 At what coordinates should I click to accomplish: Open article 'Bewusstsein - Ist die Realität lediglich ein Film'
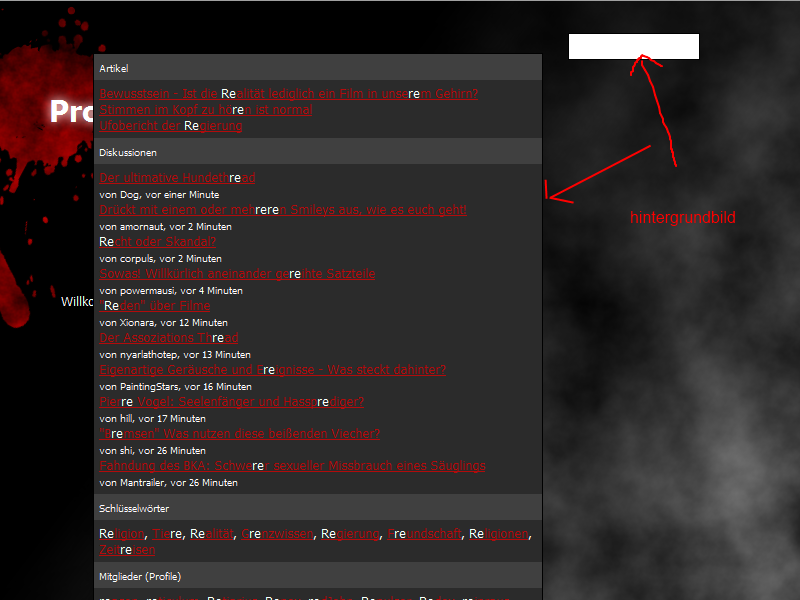[289, 94]
